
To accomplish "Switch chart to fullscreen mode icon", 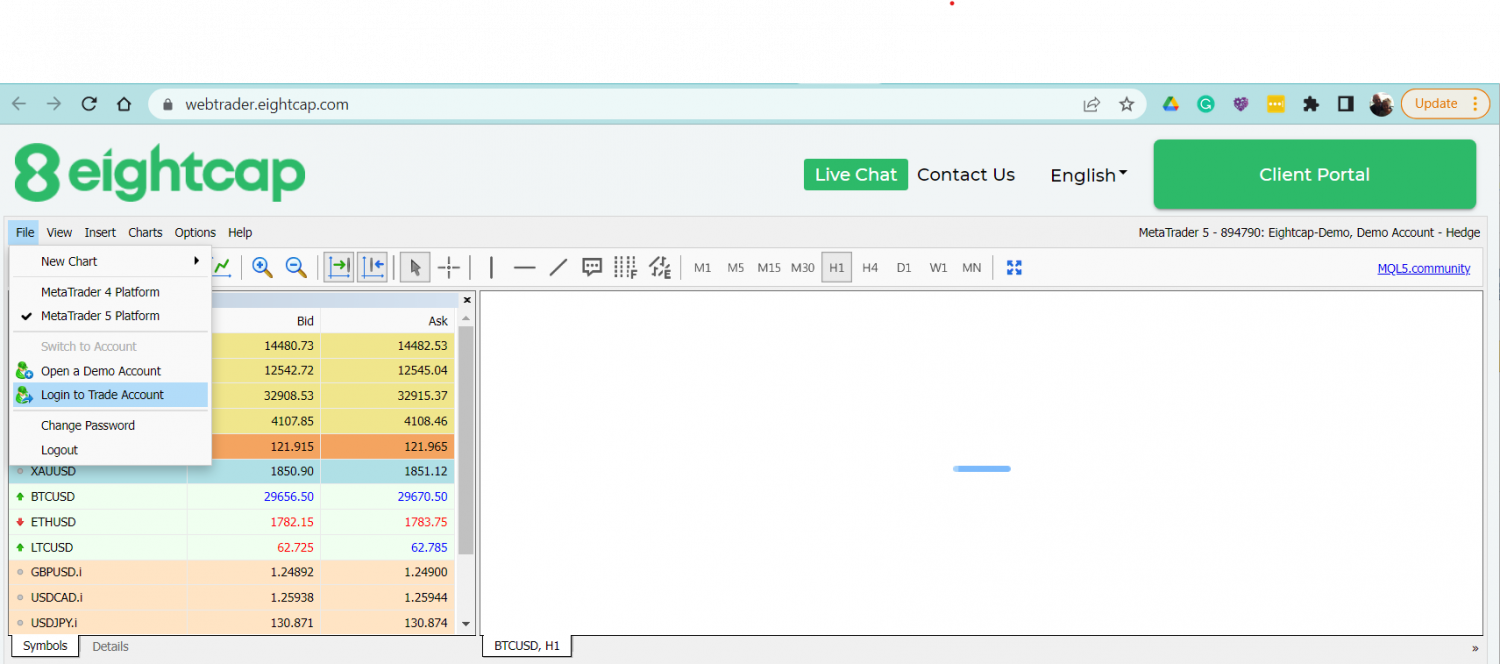I will 1014,267.
